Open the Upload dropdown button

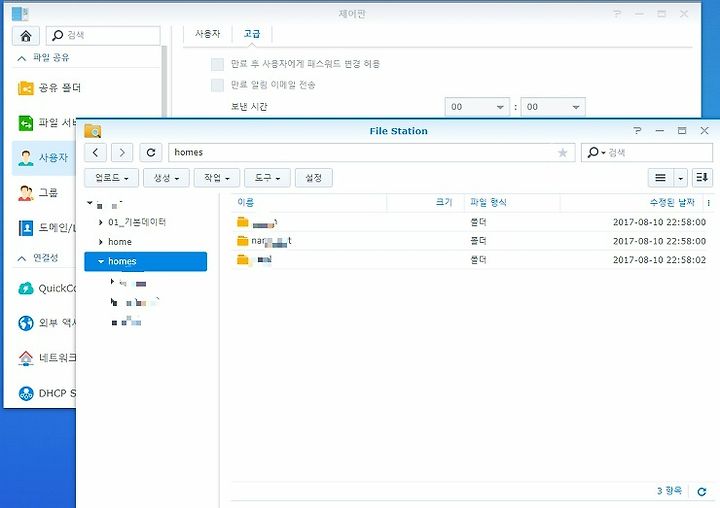tap(112, 178)
